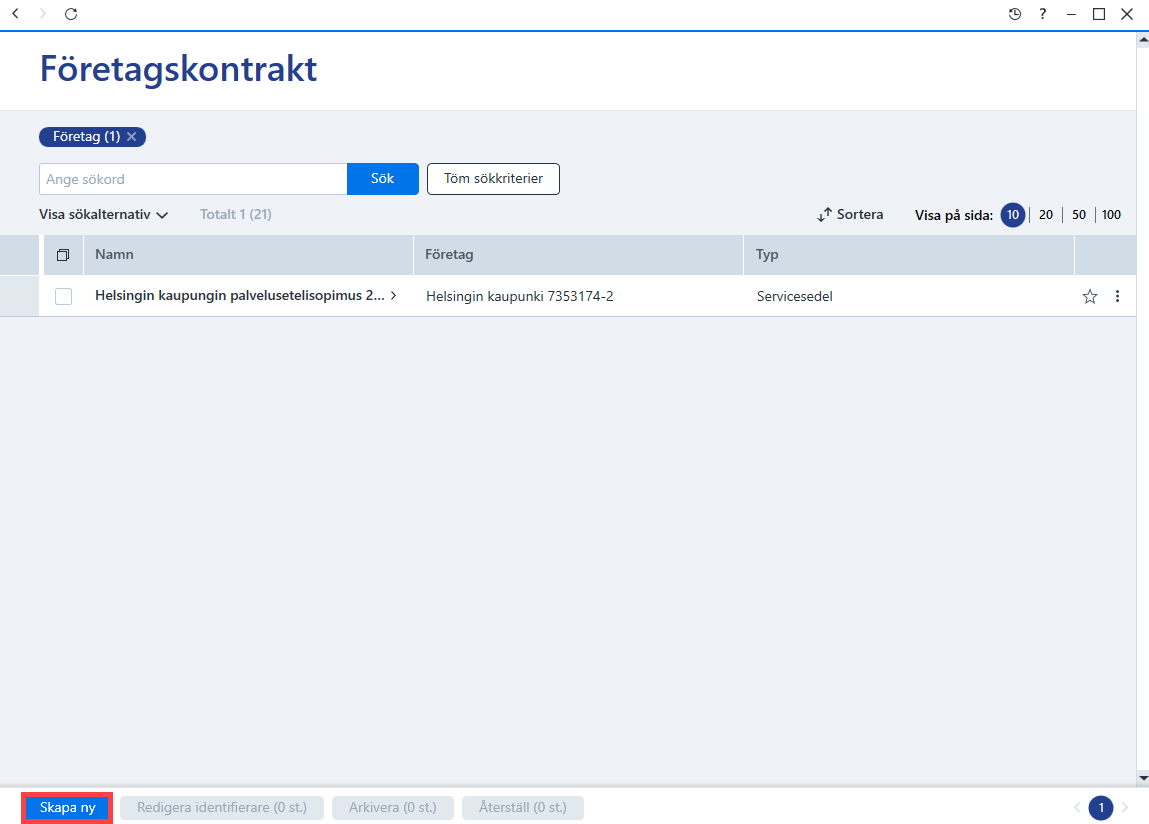Tick the checkbox for Helsingin kaupungin row
This screenshot has width=1149, height=824.
click(x=64, y=296)
